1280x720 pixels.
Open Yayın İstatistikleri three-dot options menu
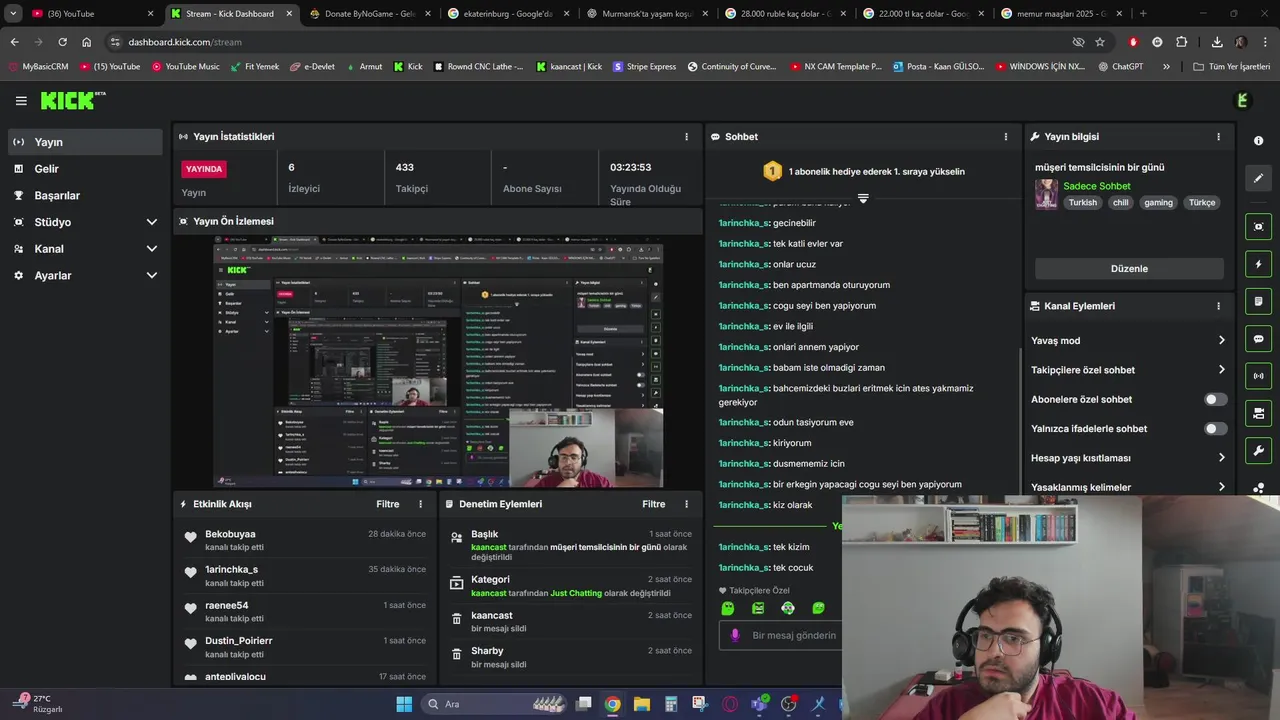click(686, 136)
